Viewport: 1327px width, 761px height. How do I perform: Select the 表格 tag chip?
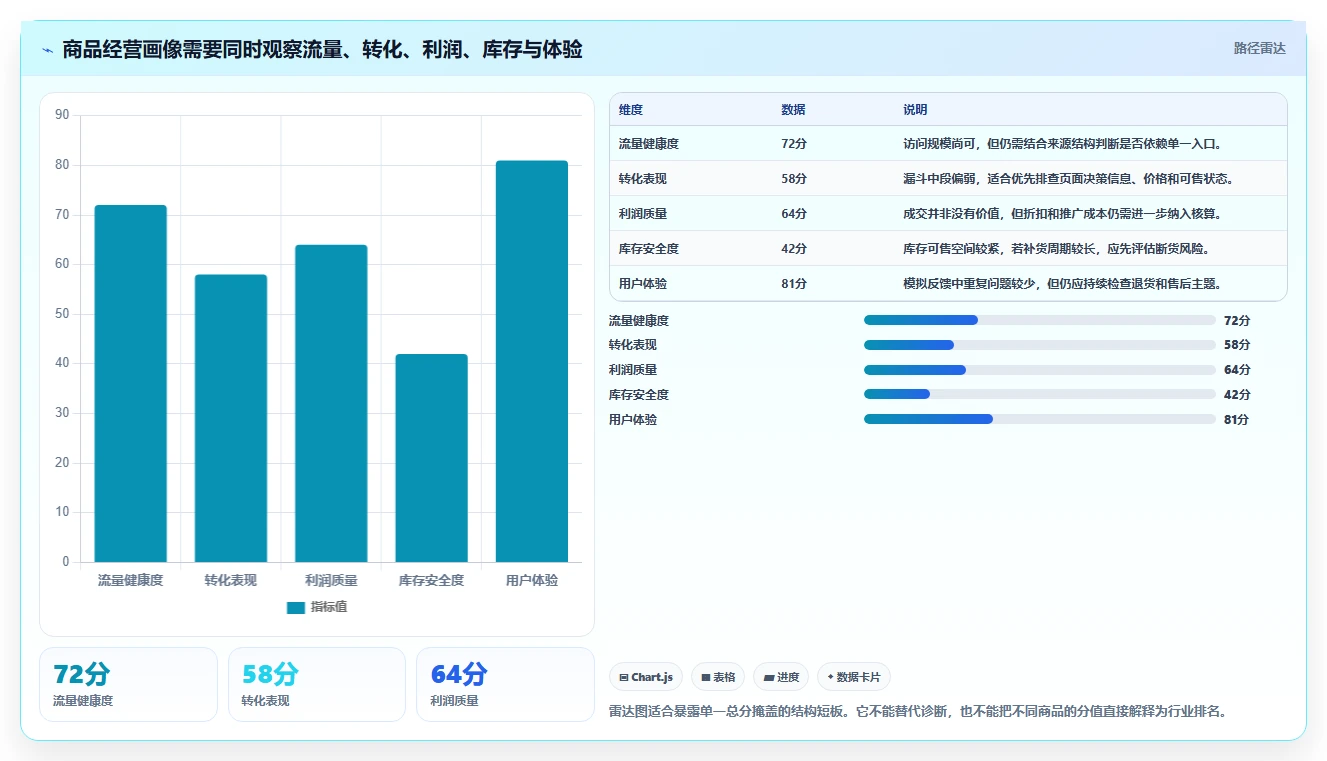[x=718, y=677]
